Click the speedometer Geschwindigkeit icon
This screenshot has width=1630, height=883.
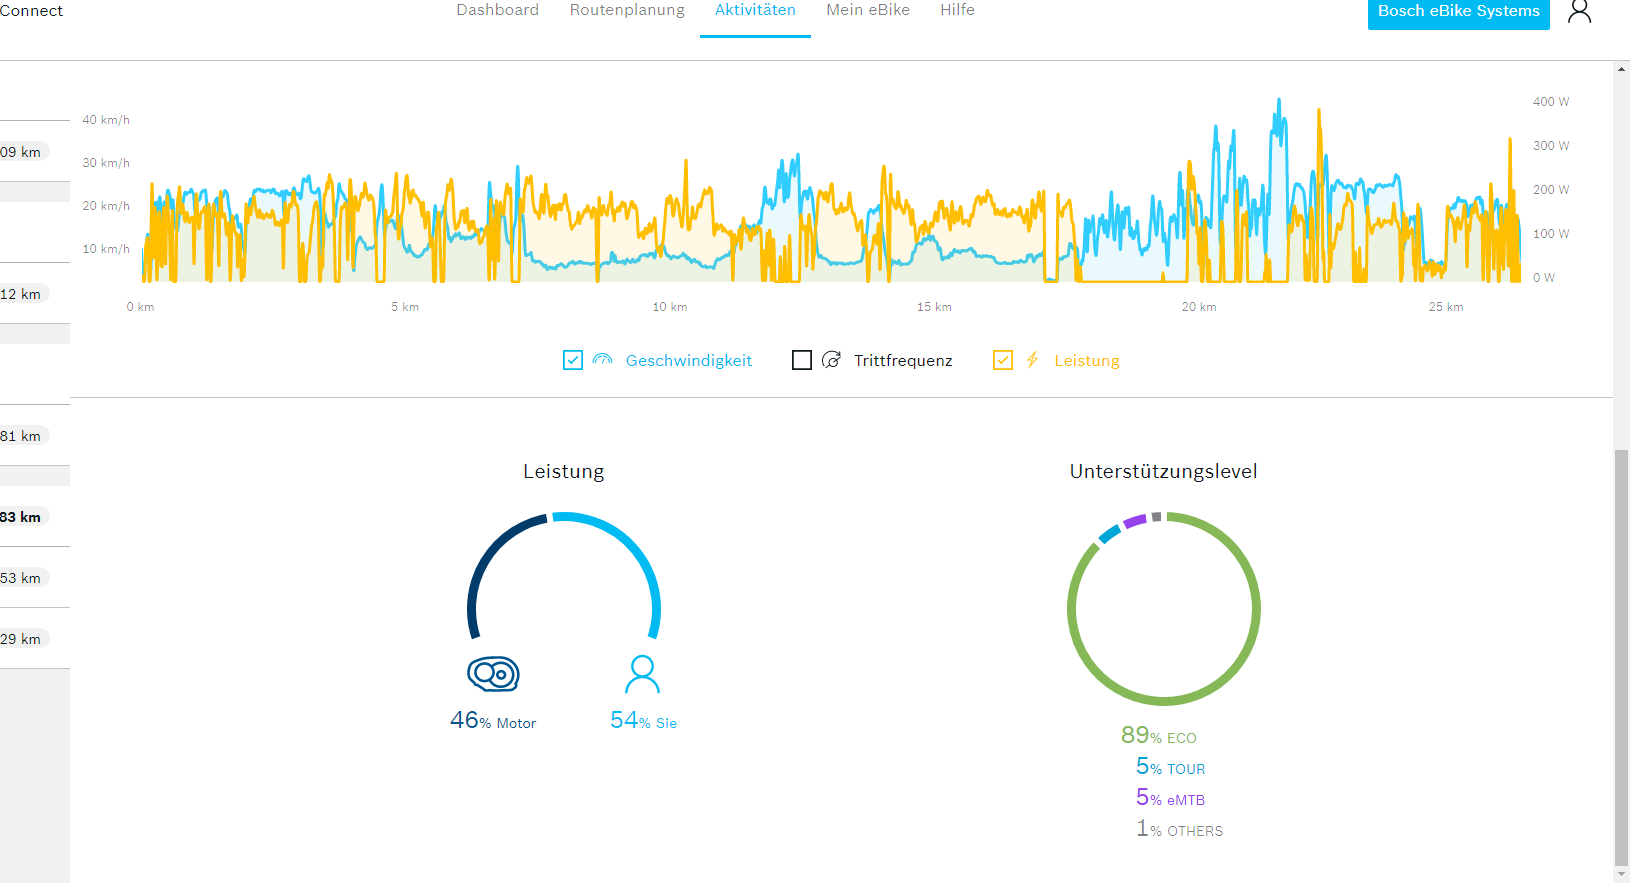[x=602, y=360]
